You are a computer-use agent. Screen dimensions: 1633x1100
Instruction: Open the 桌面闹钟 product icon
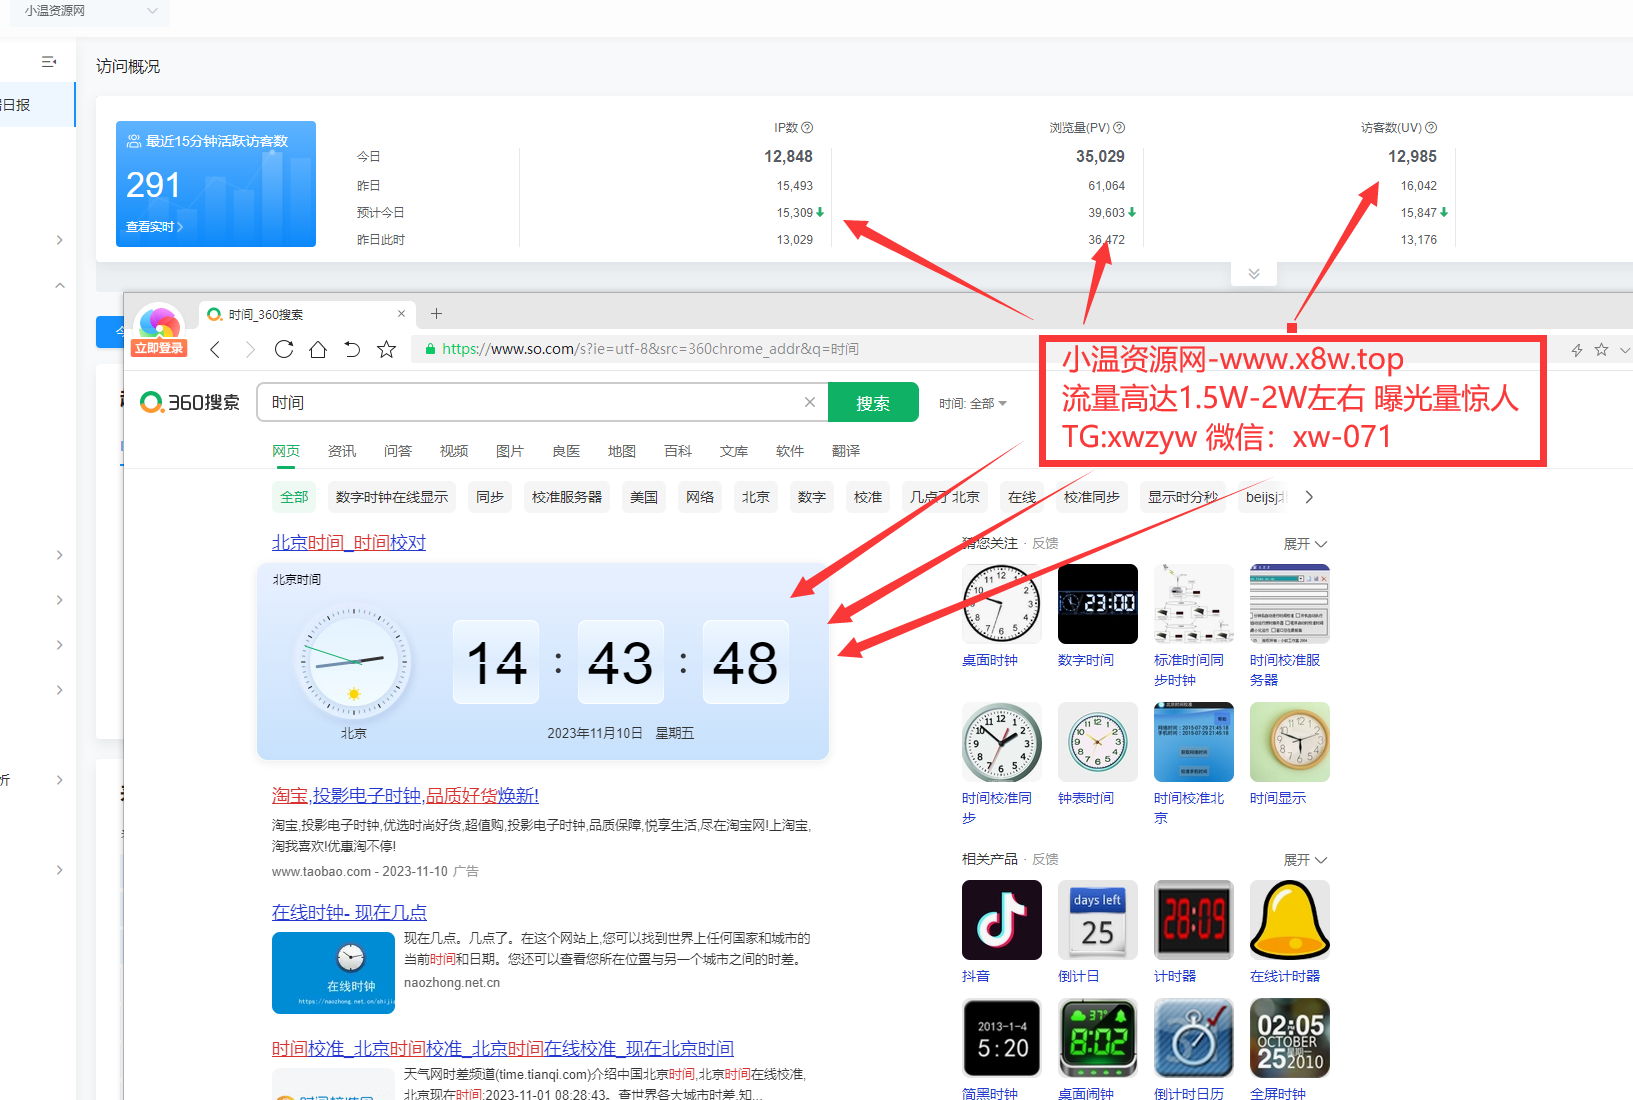(1097, 1038)
